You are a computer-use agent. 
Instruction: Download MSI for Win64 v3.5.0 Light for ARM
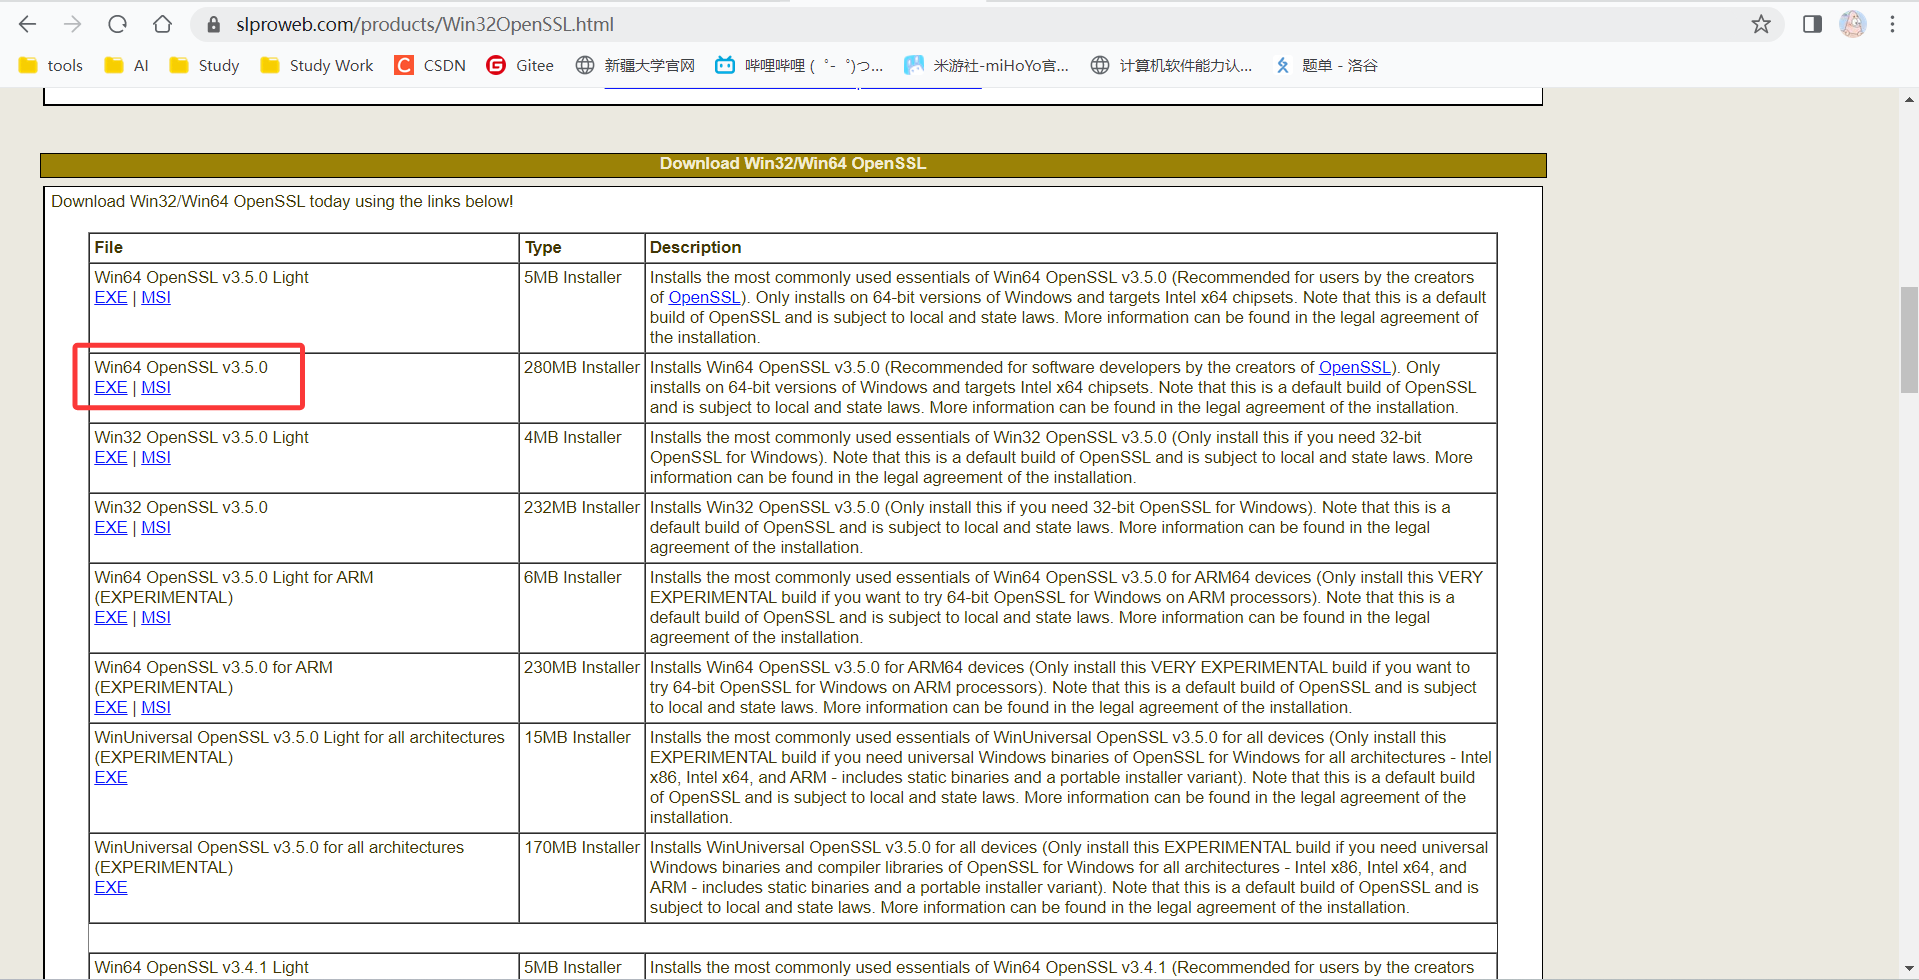[156, 617]
